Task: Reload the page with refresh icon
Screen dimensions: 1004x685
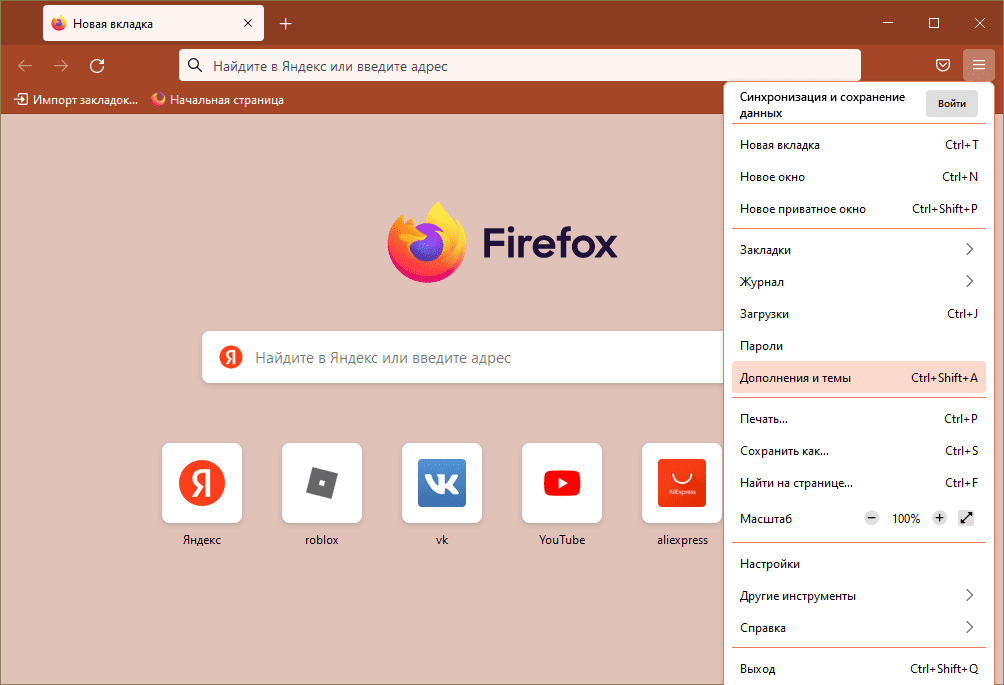Action: pos(97,65)
